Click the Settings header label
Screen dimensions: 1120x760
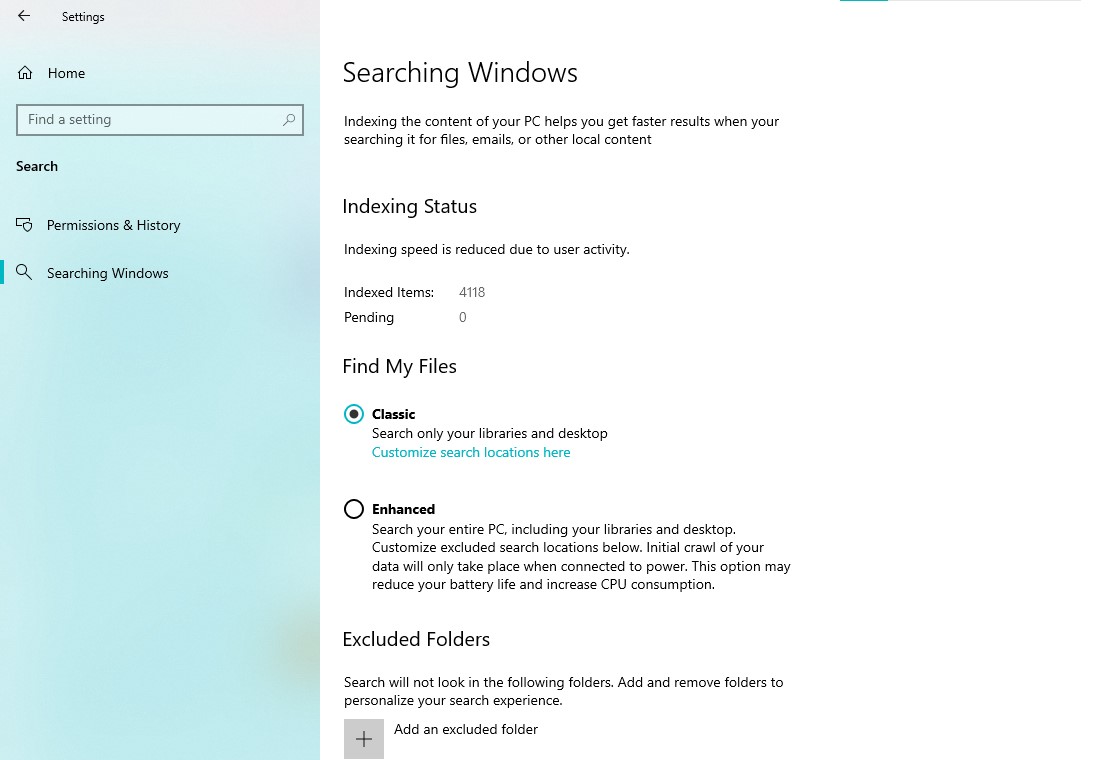point(83,16)
